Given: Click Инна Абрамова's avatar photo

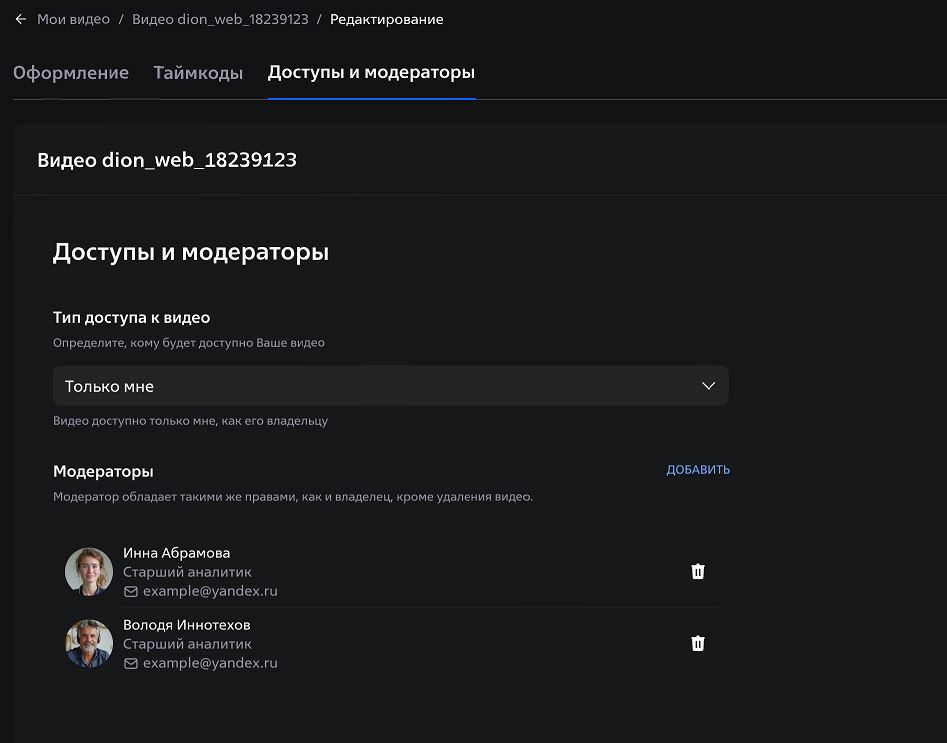Looking at the screenshot, I should coord(89,572).
